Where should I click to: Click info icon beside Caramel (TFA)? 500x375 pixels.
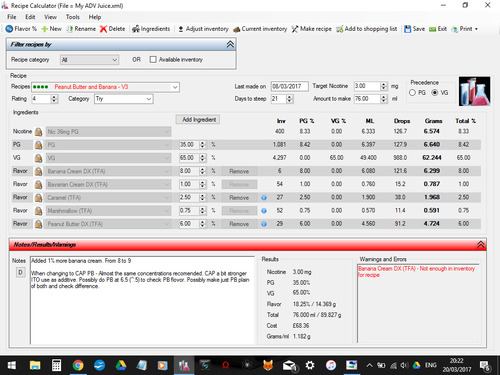(264, 198)
